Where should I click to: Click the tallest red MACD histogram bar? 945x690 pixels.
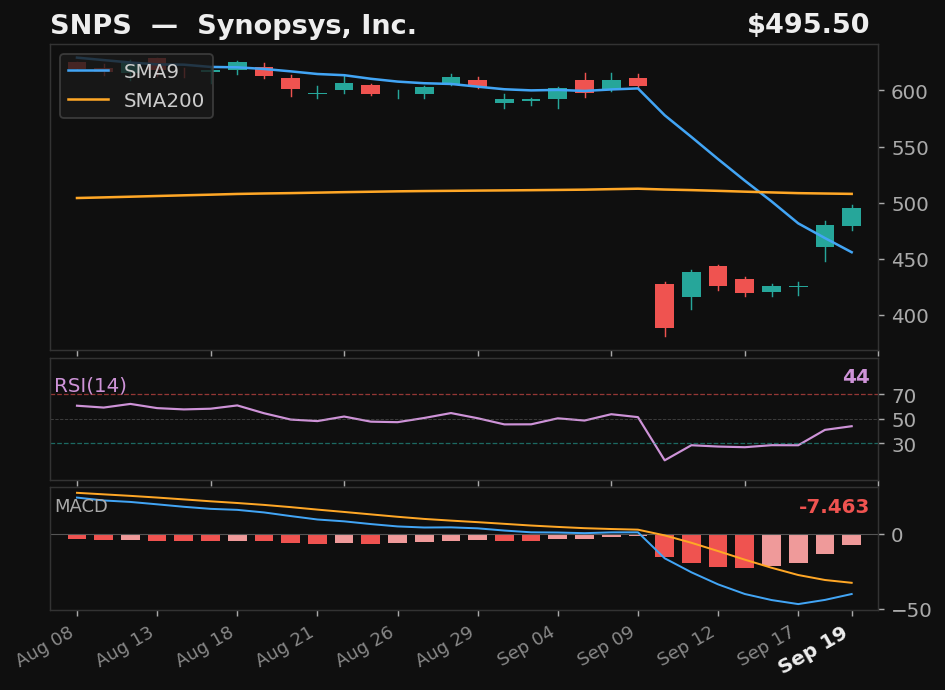click(x=744, y=551)
